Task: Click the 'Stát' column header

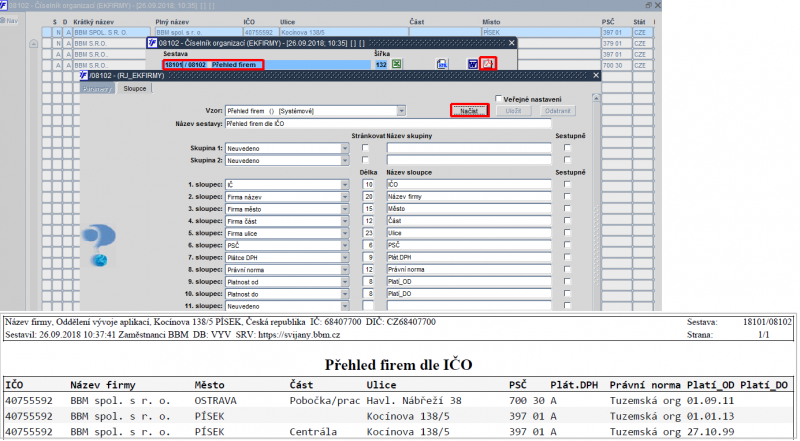Action: 639,22
